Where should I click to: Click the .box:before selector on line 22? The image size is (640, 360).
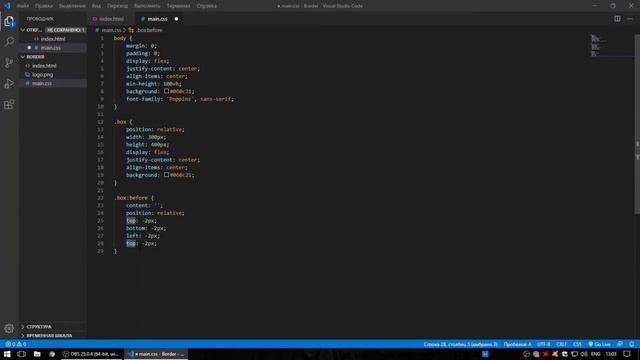(x=131, y=198)
